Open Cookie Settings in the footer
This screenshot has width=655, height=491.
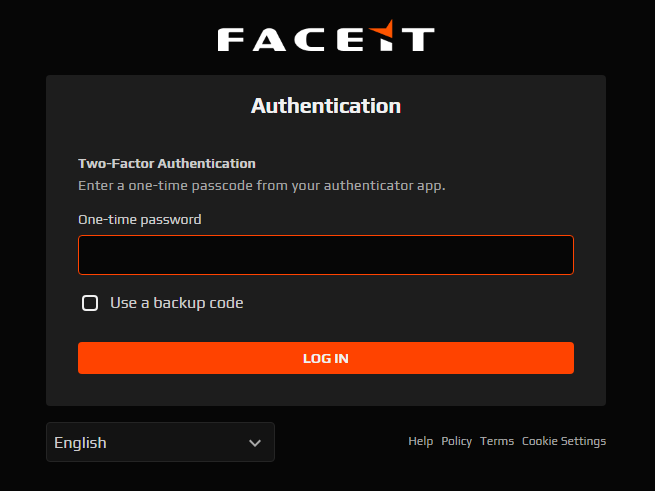[564, 441]
